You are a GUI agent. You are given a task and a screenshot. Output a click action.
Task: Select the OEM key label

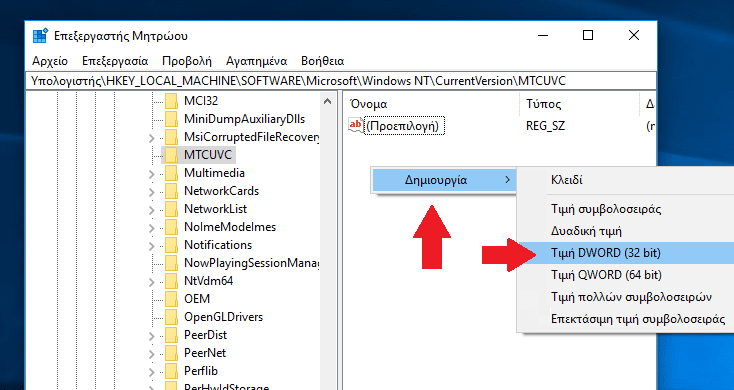coord(197,299)
